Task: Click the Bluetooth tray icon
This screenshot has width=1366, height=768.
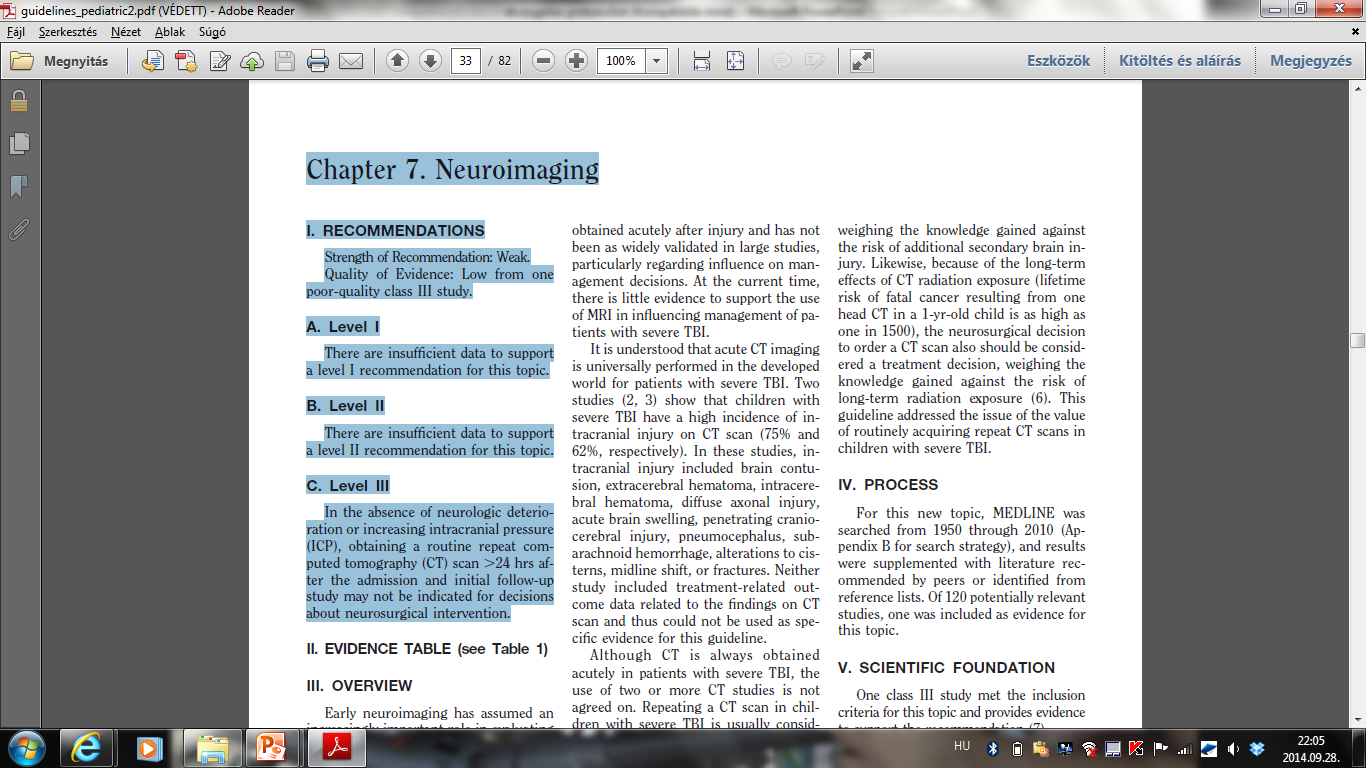Action: point(994,748)
